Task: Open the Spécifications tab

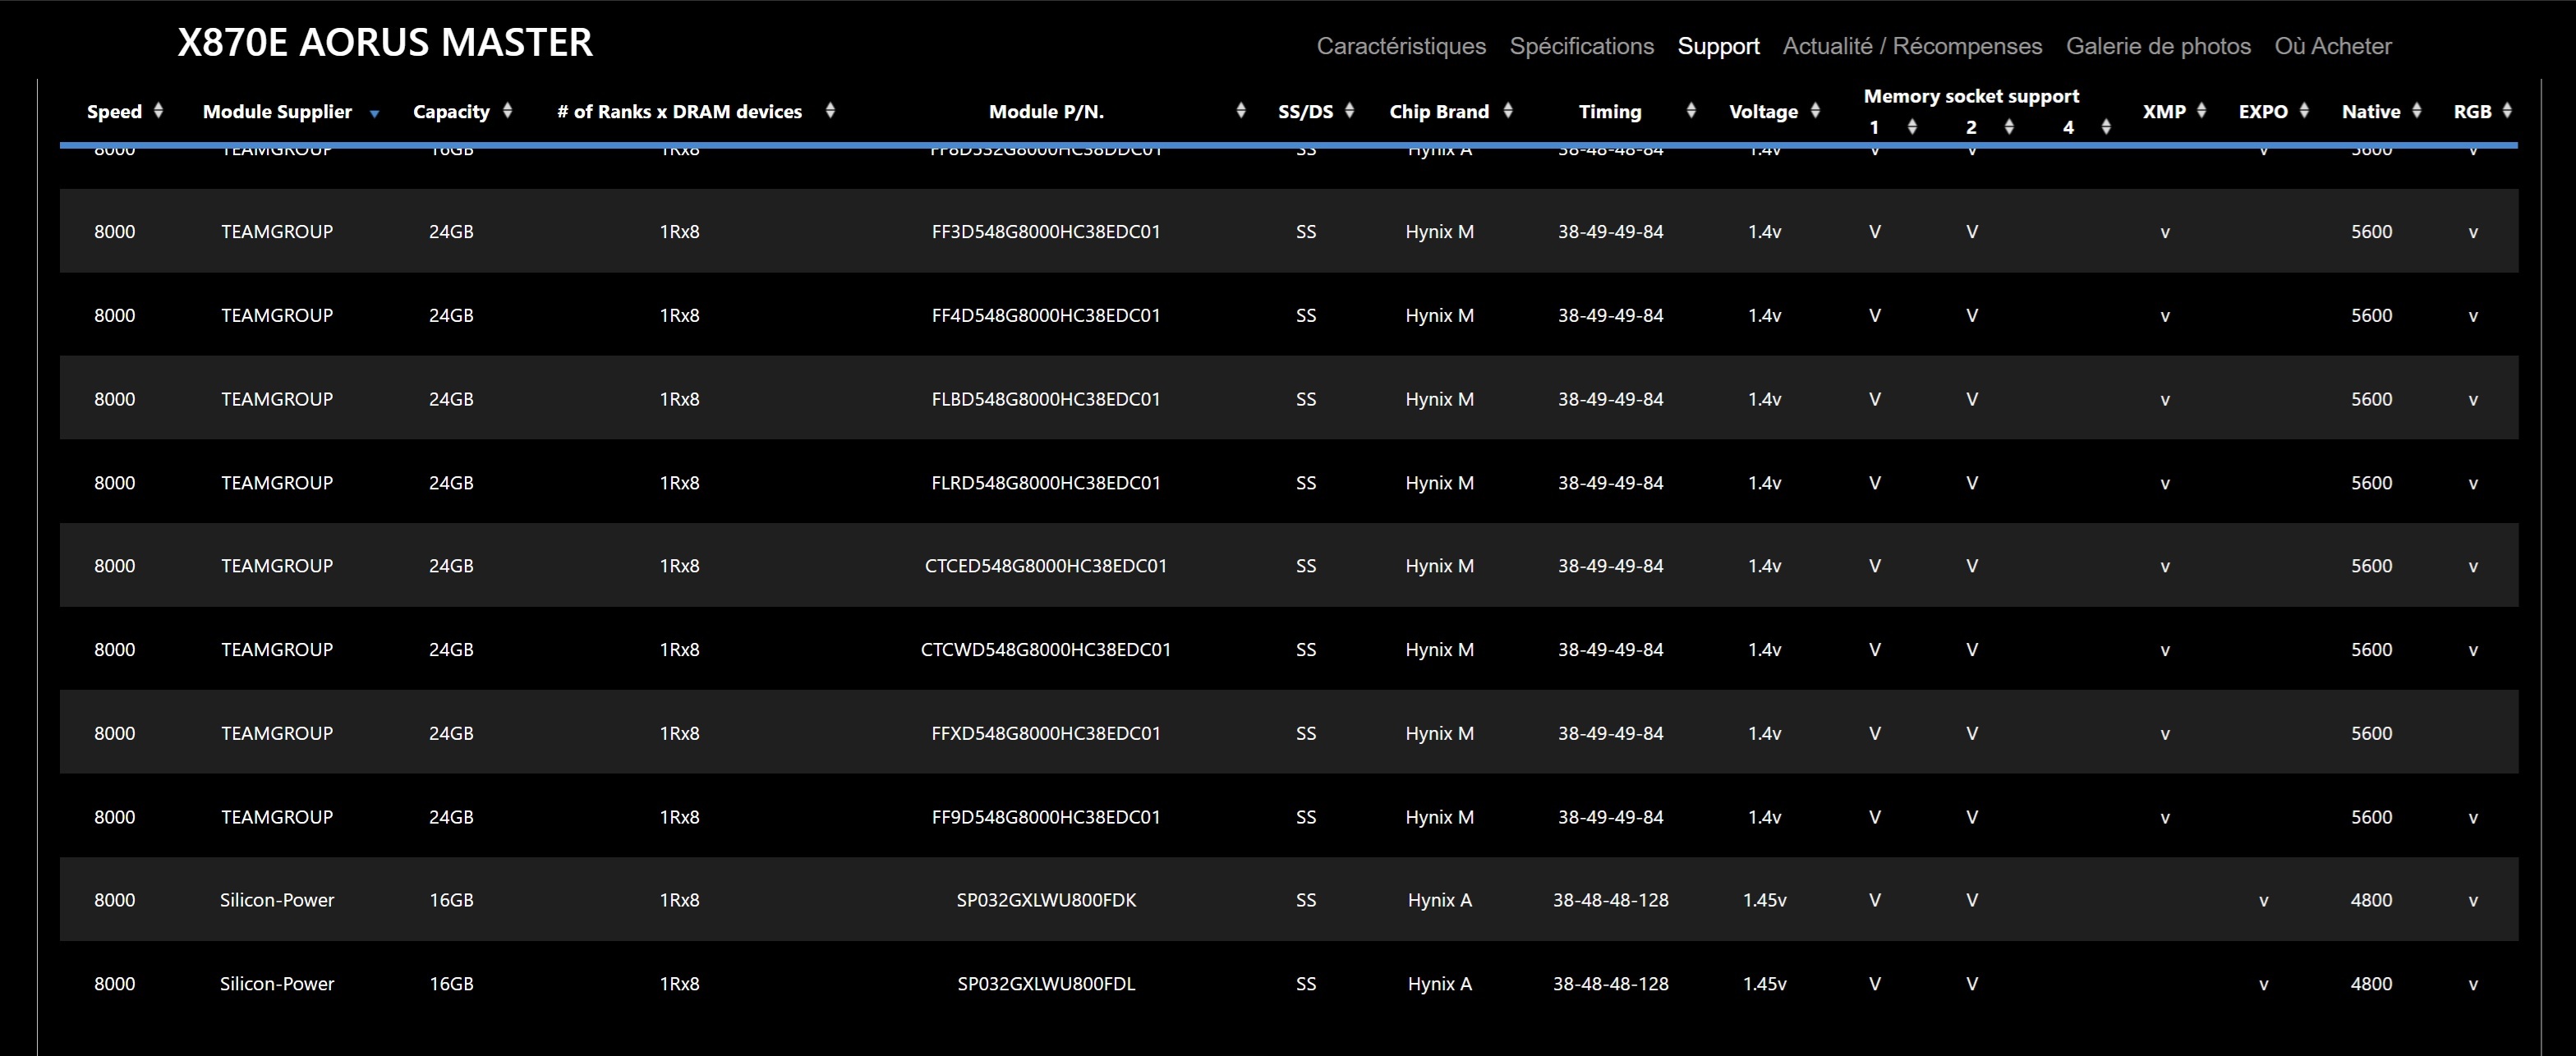Action: (x=1581, y=46)
